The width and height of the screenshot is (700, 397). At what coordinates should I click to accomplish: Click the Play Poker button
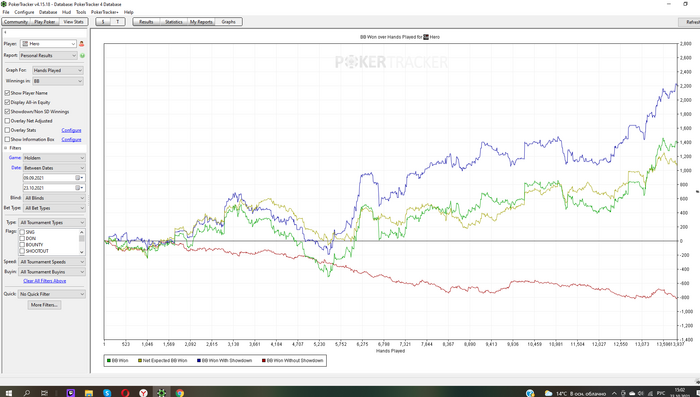pyautogui.click(x=45, y=21)
